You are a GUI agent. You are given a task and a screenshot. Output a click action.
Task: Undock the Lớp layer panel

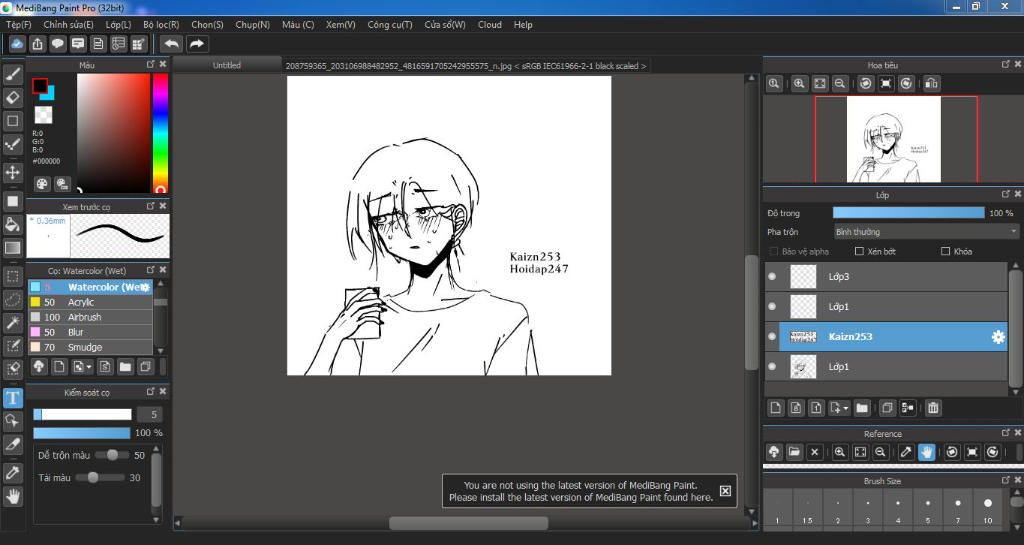pyautogui.click(x=1006, y=194)
